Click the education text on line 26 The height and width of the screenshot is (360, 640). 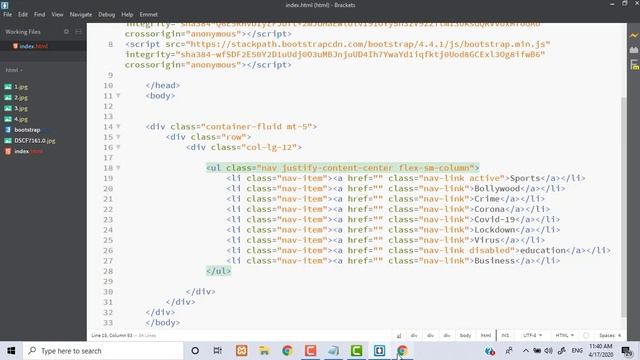point(542,251)
